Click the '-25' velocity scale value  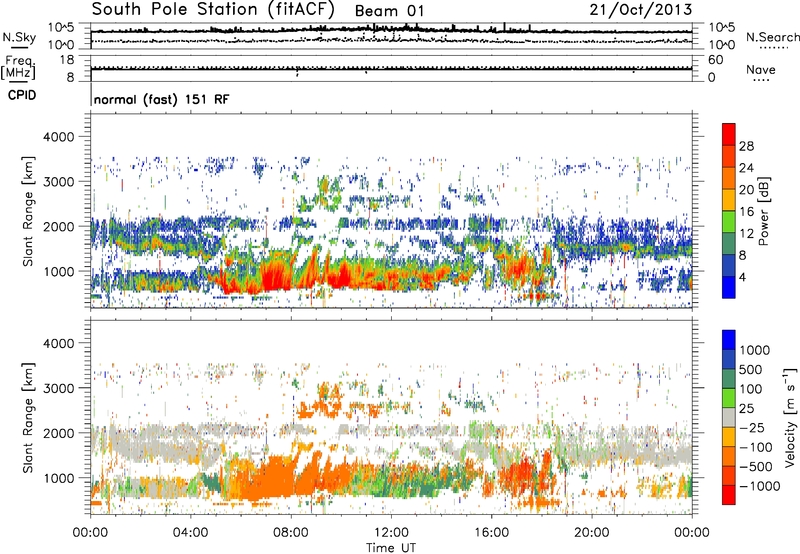tap(751, 427)
